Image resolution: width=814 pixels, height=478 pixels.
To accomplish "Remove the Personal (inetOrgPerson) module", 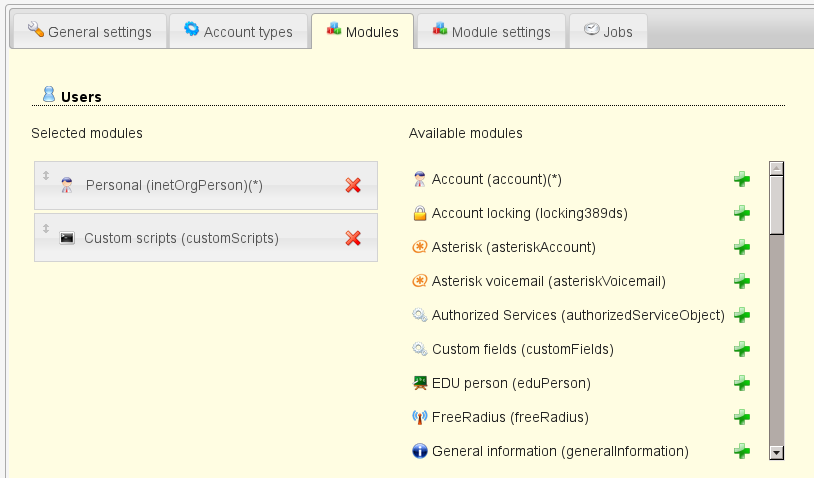I will (353, 185).
